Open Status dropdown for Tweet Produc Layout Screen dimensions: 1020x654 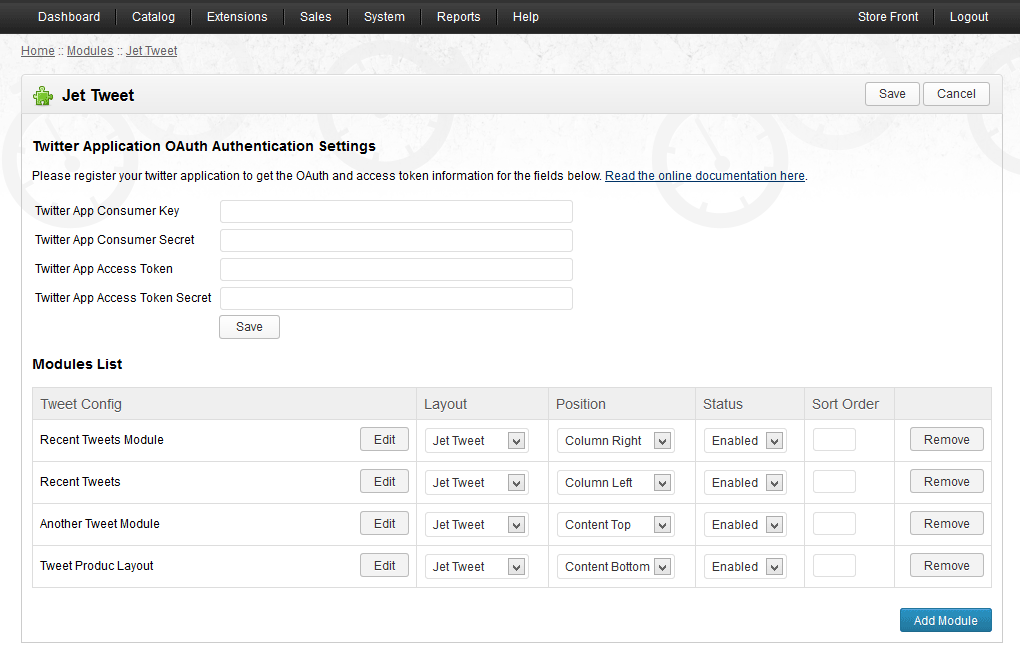point(745,566)
